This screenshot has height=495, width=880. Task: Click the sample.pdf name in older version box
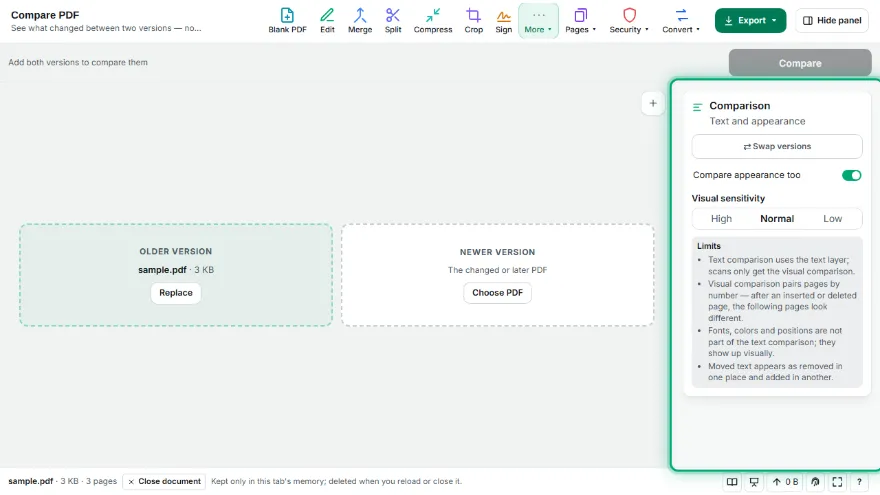pyautogui.click(x=162, y=270)
